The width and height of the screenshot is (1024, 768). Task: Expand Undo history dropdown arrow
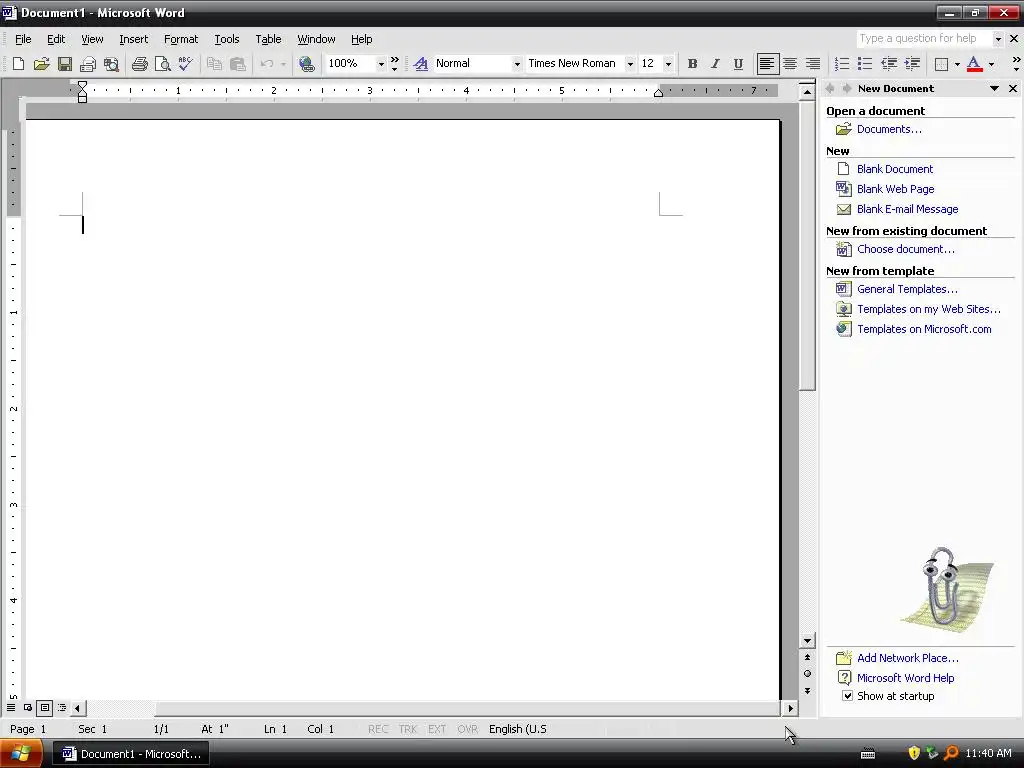(x=283, y=64)
